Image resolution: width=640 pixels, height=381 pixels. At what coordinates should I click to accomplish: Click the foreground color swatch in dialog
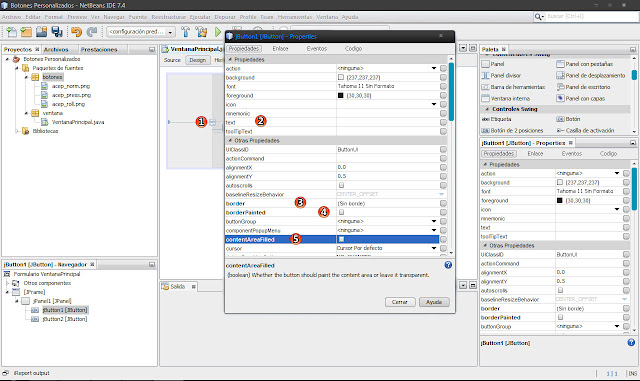click(x=341, y=95)
